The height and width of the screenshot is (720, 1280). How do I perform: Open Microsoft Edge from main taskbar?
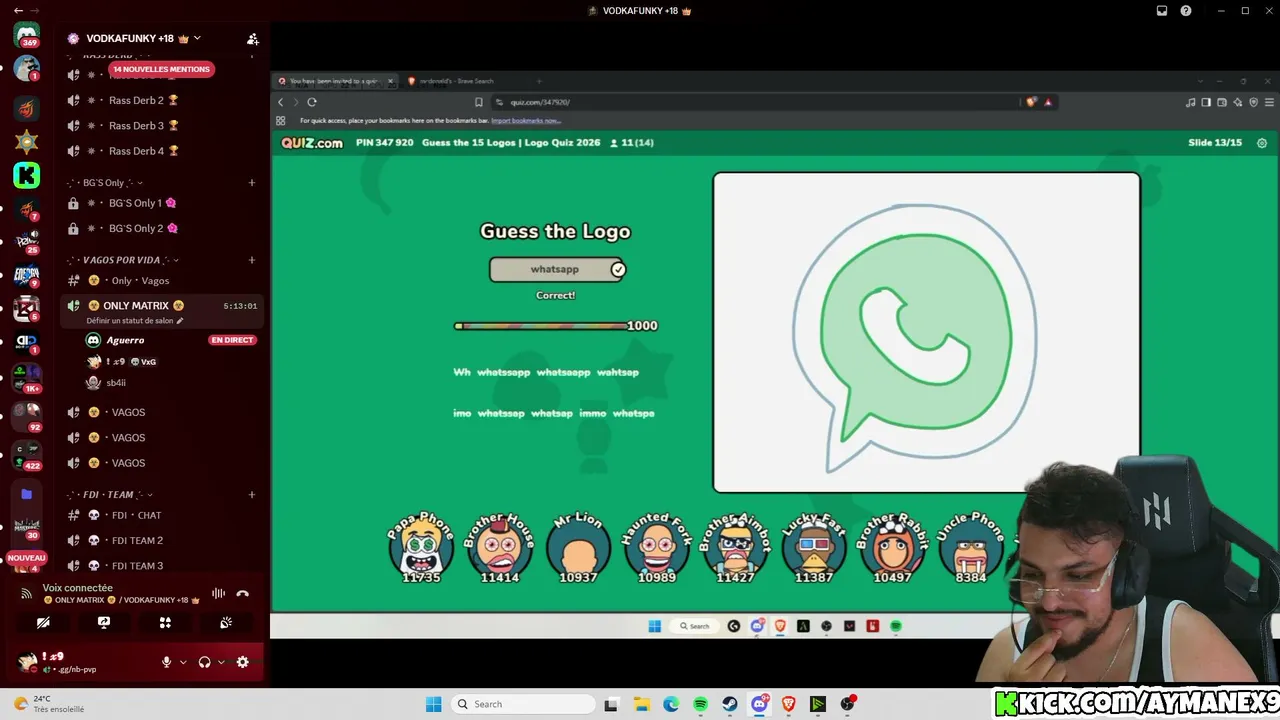(671, 704)
